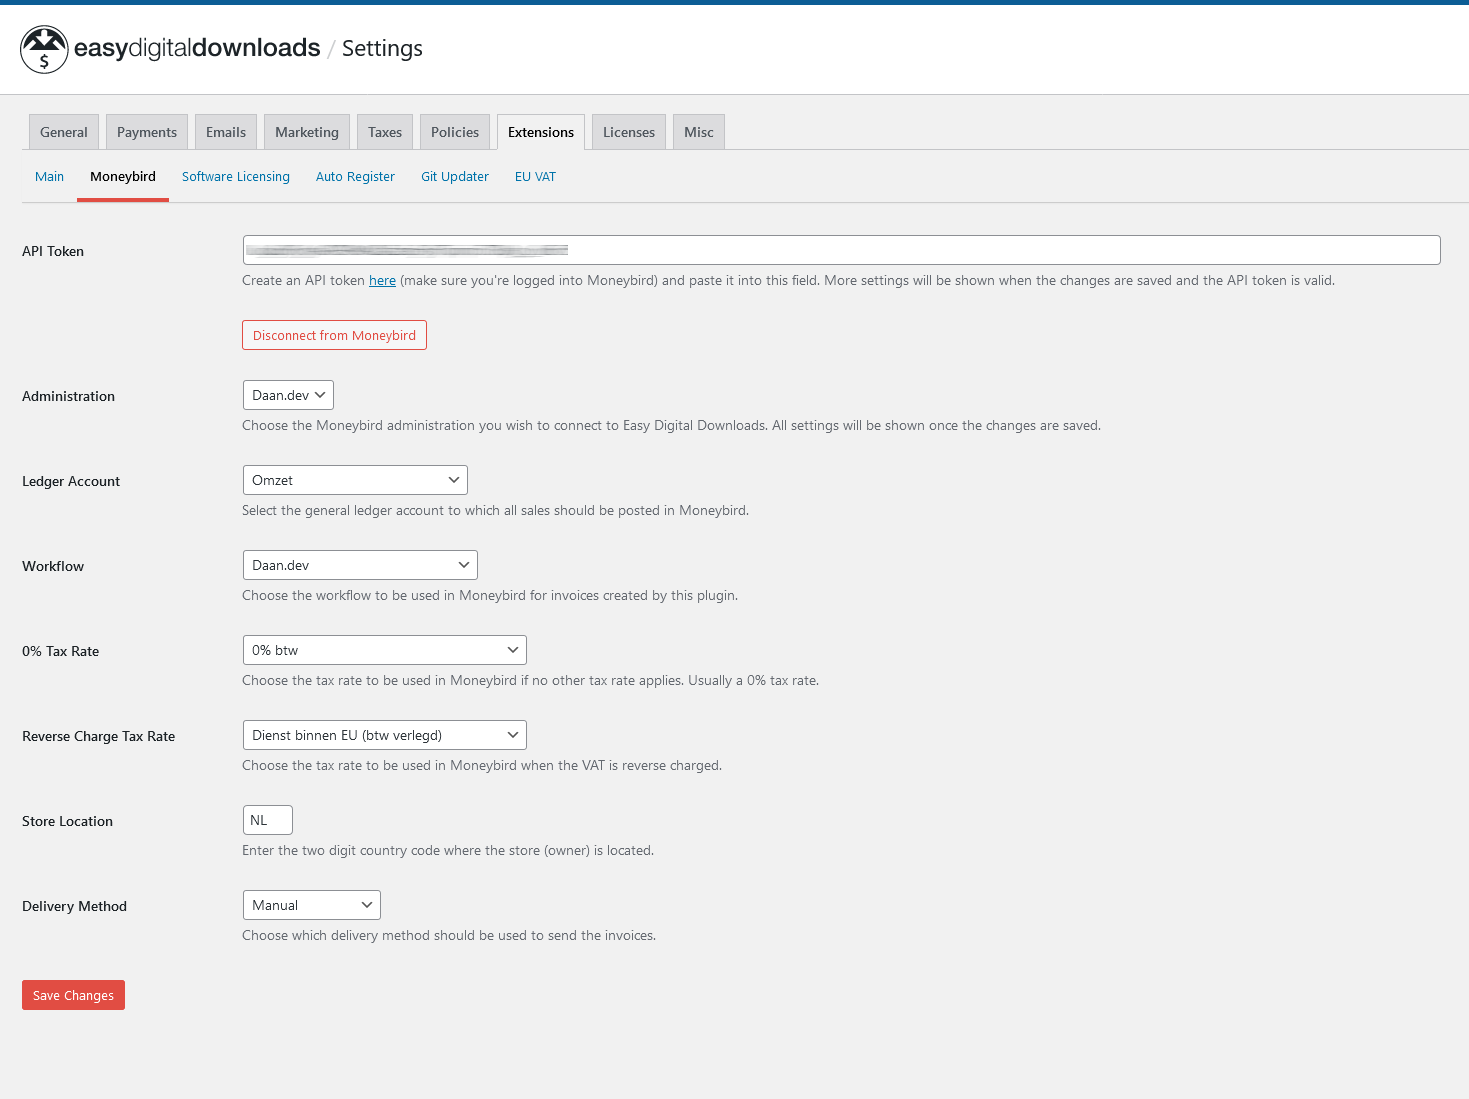Viewport: 1469px width, 1099px height.
Task: Switch to the General tab
Action: (64, 132)
